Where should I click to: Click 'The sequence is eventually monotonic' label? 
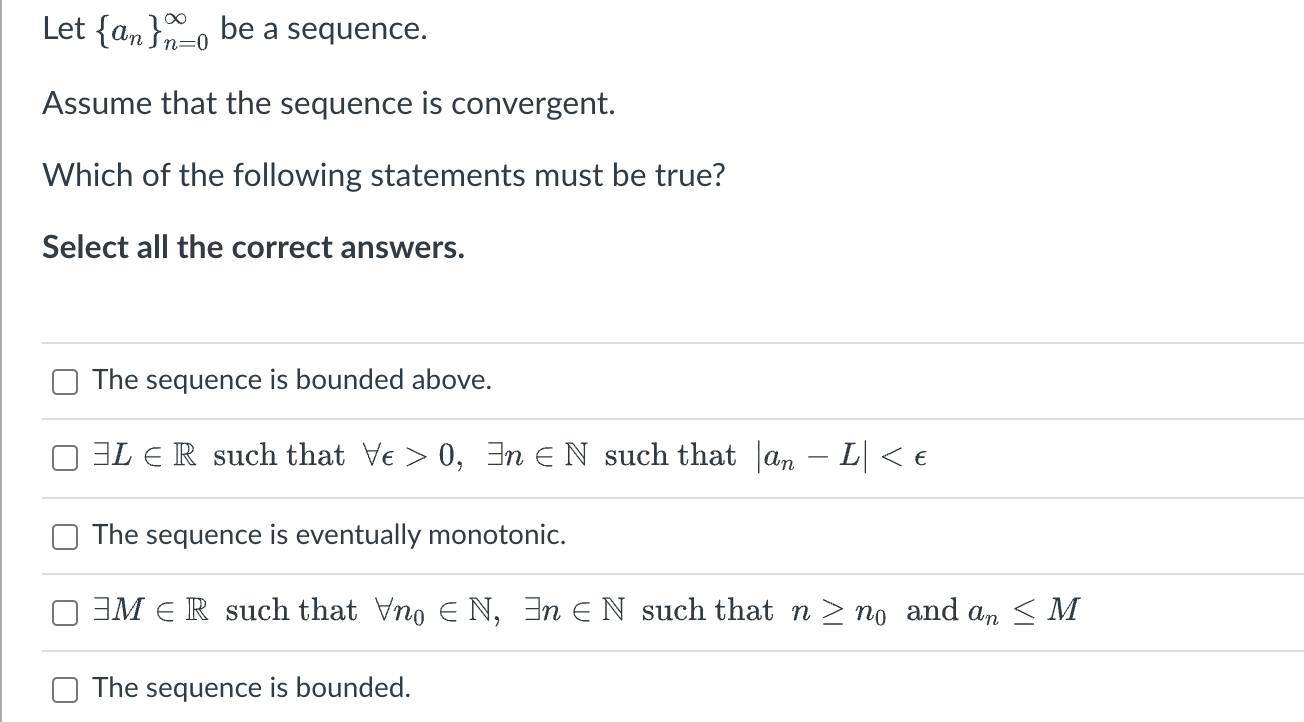328,535
